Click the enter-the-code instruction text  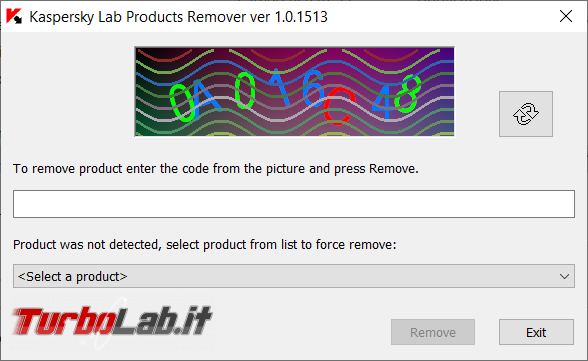[216, 169]
